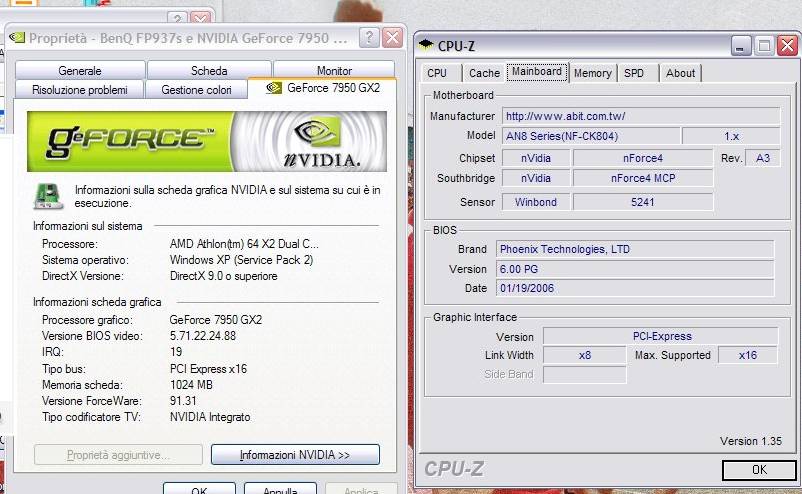Screen dimensions: 802x494
Task: Click the help question mark in Proprietà window
Action: [x=369, y=38]
